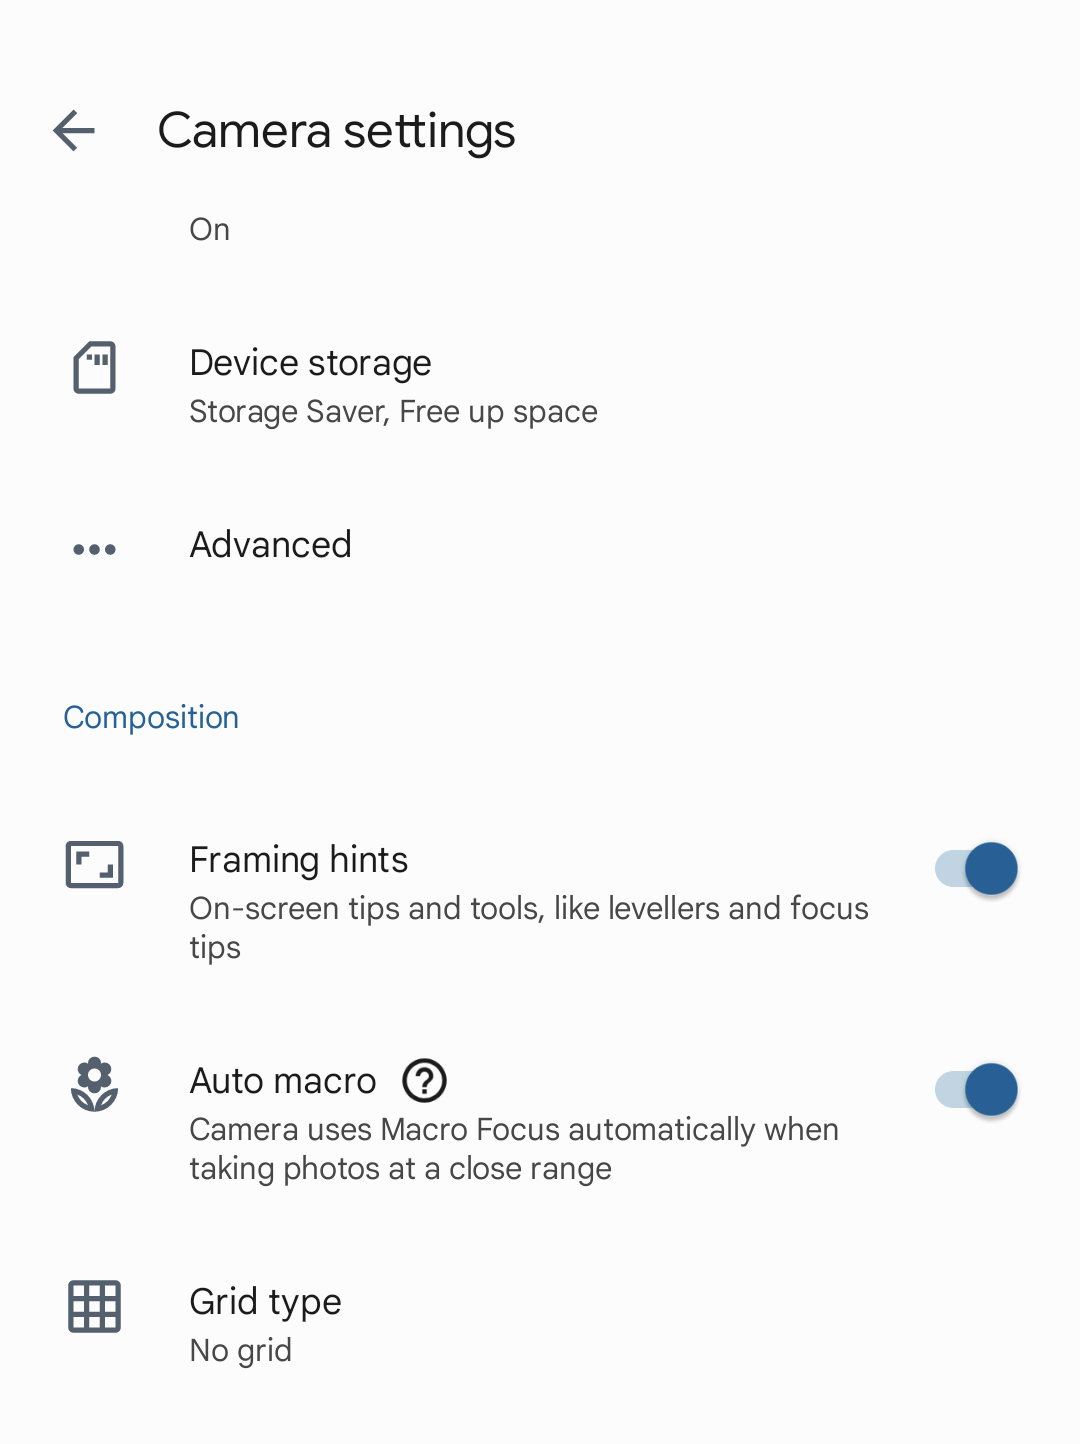Open the Camera settings title area

coord(337,130)
